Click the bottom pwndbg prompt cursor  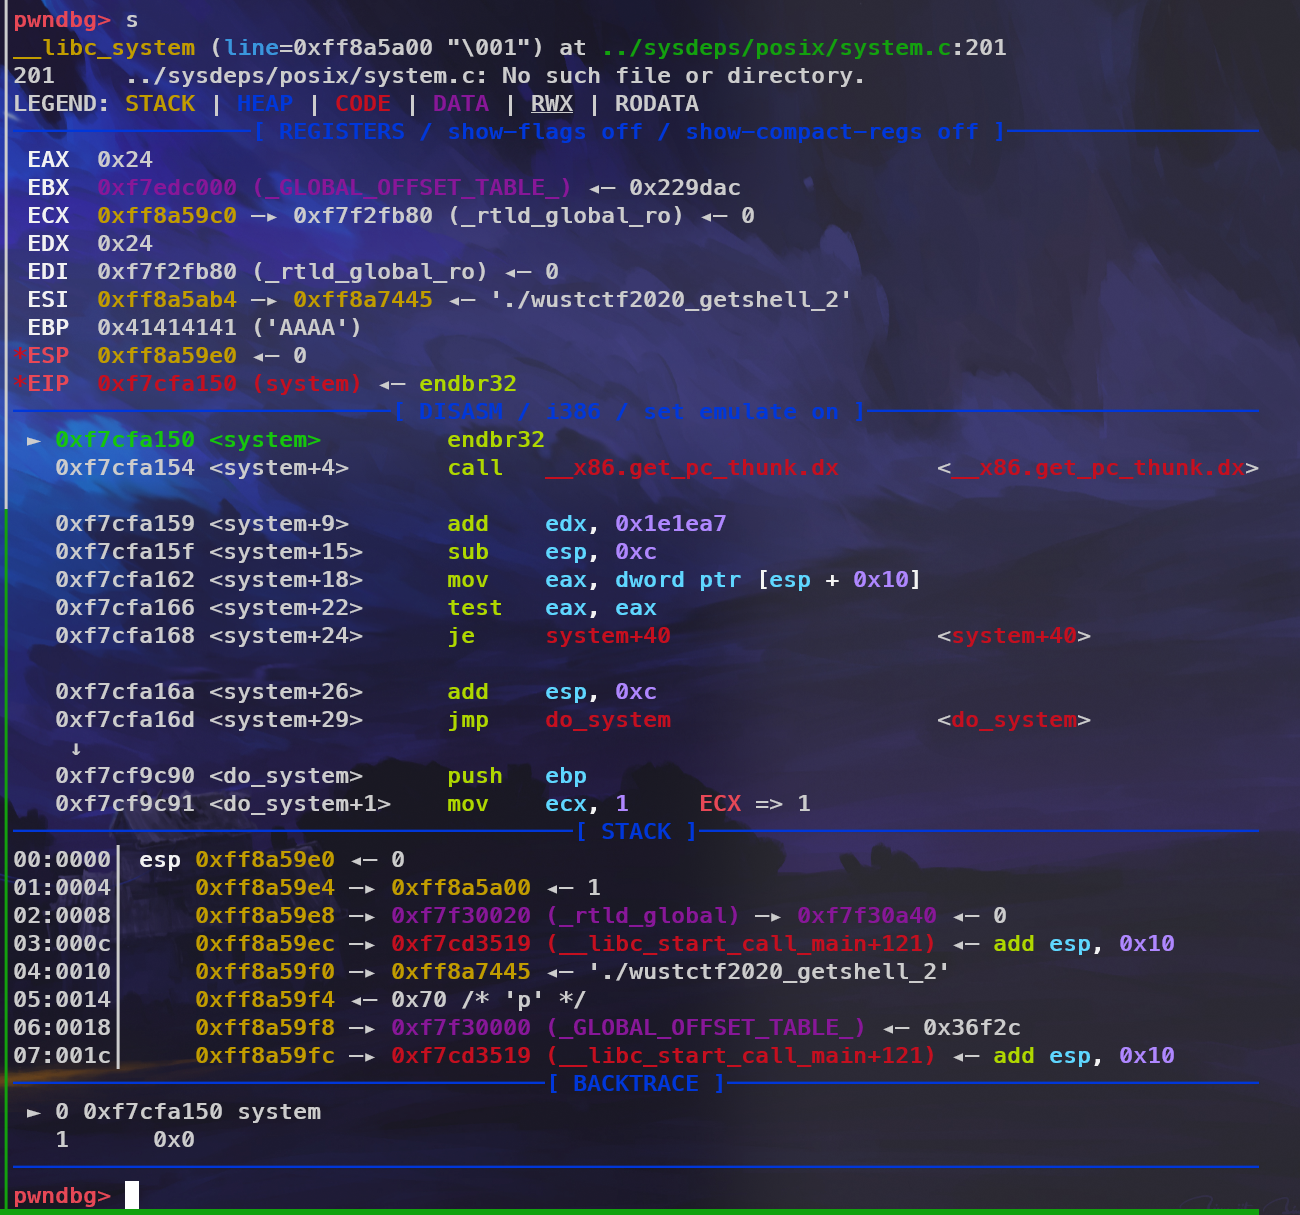pos(132,1195)
